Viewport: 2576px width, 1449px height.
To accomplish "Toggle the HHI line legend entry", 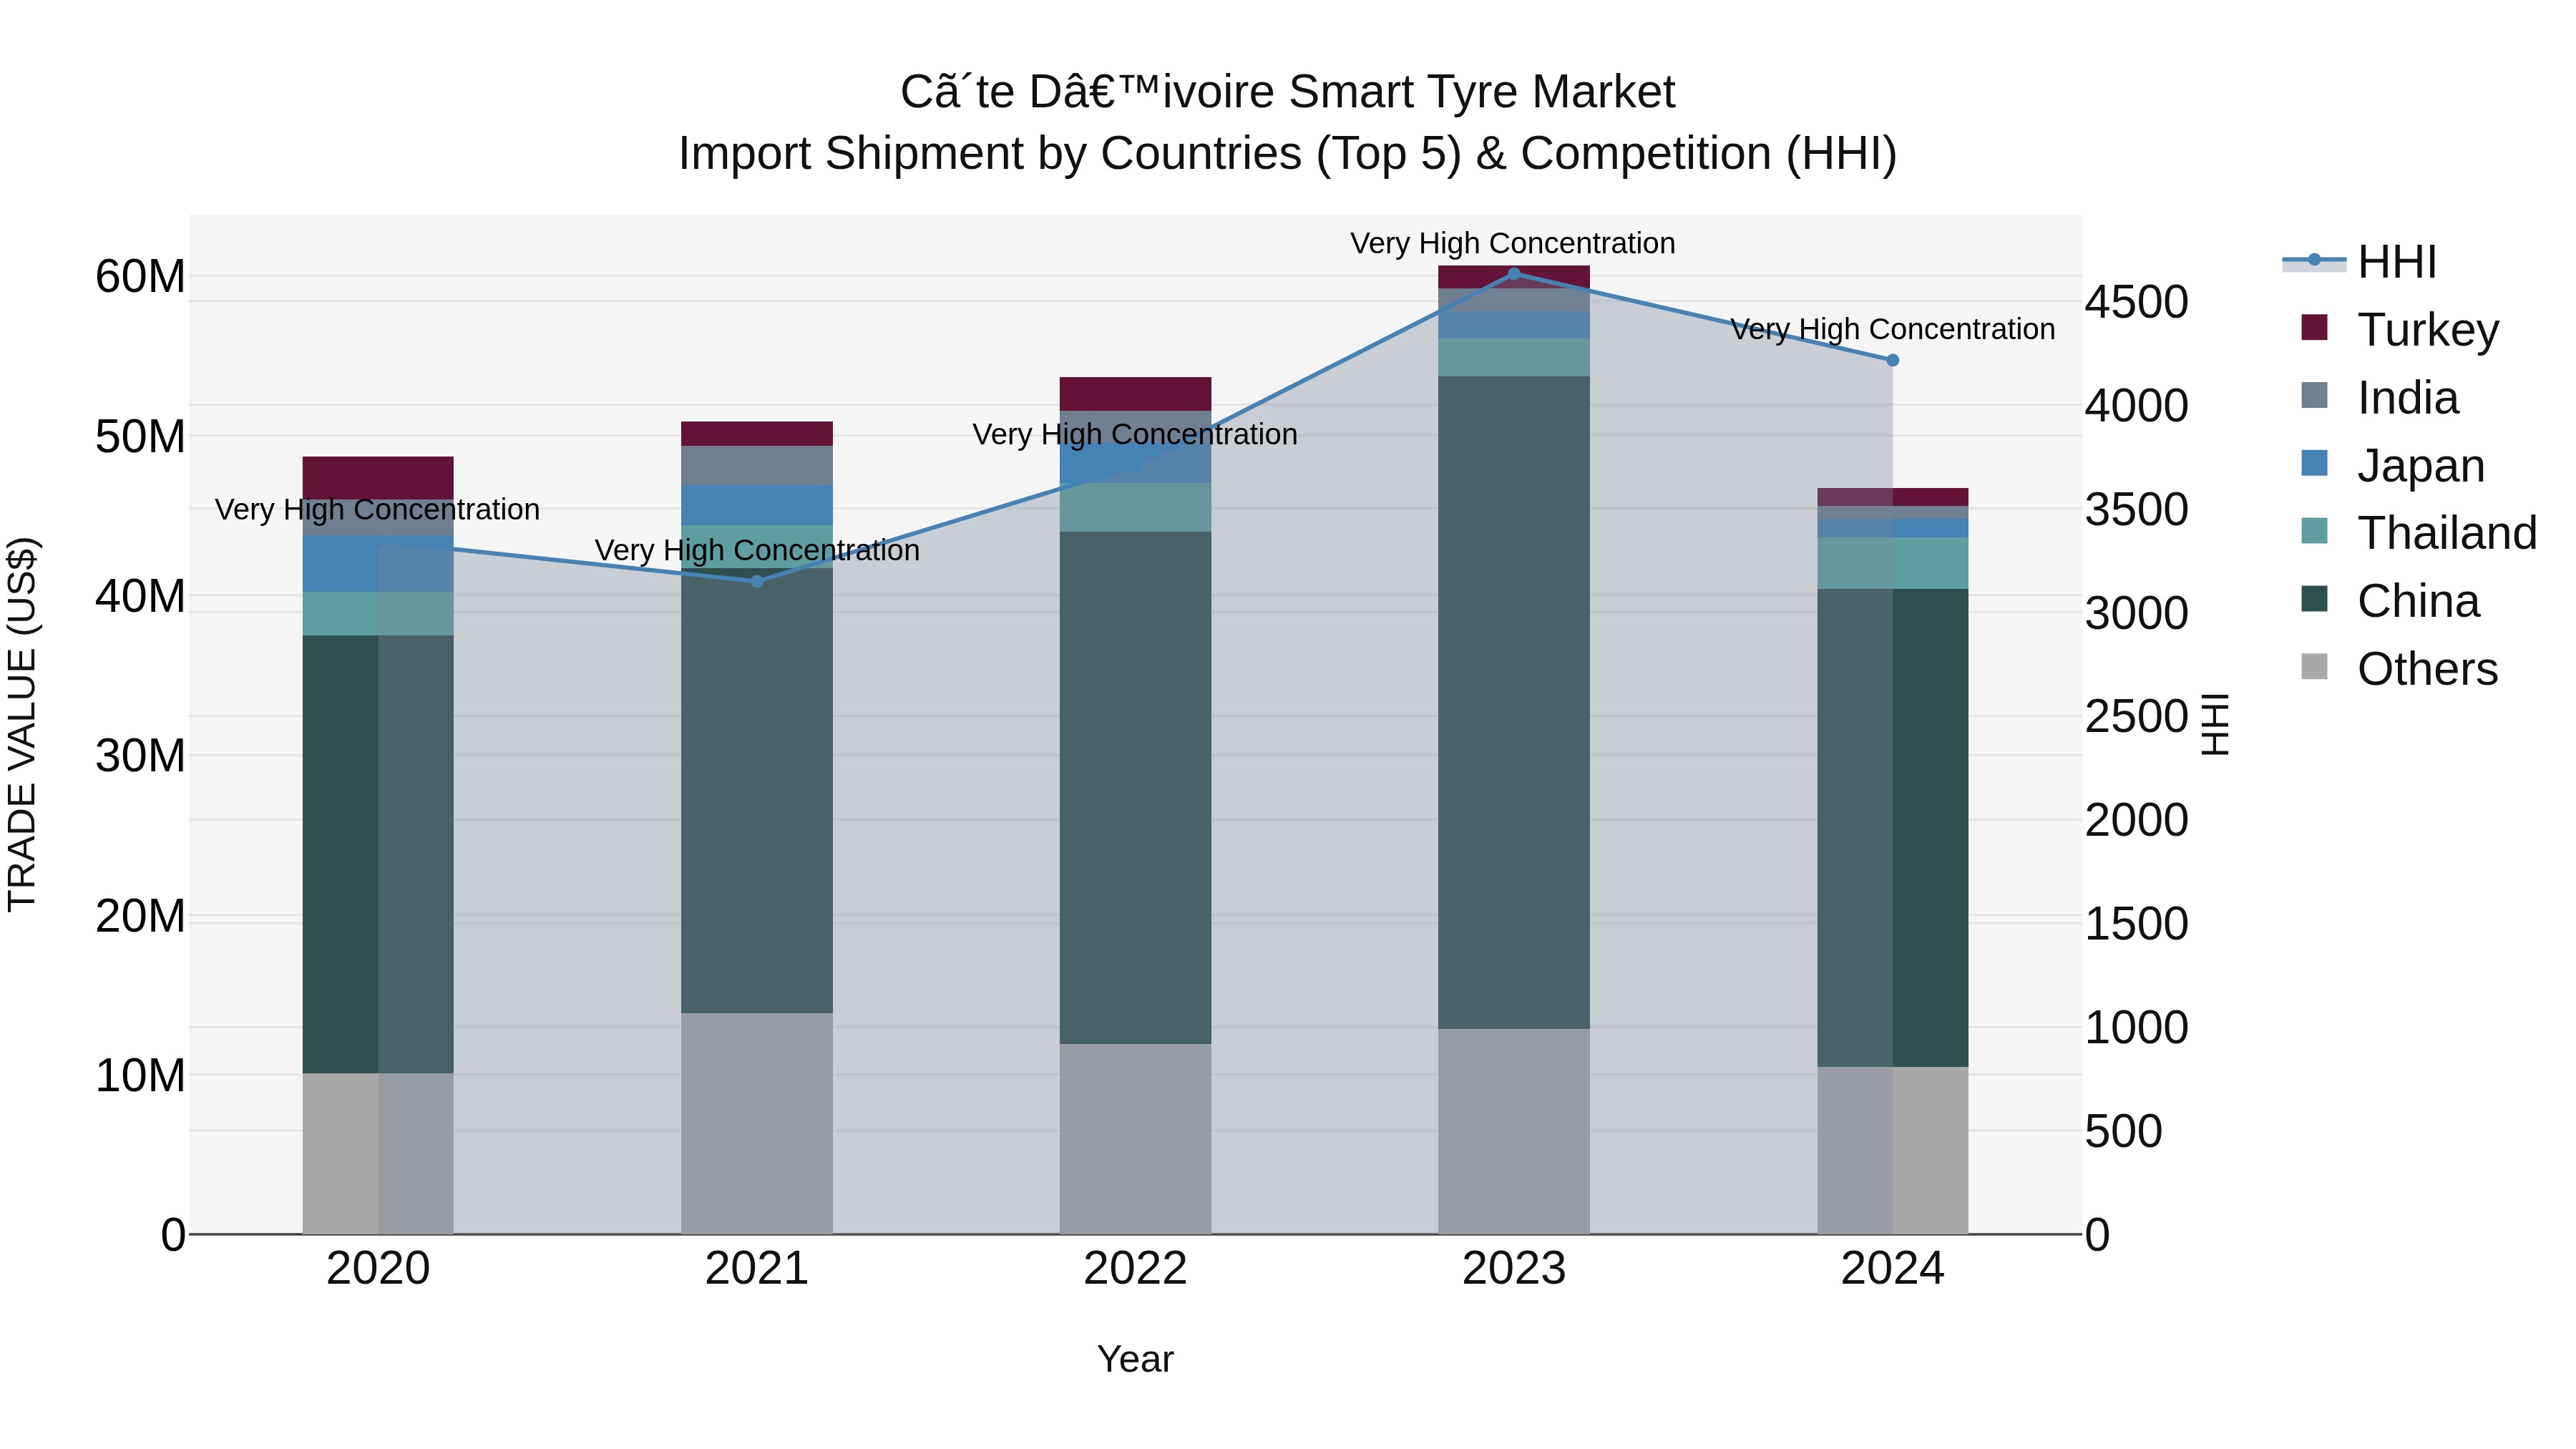I will click(2360, 262).
